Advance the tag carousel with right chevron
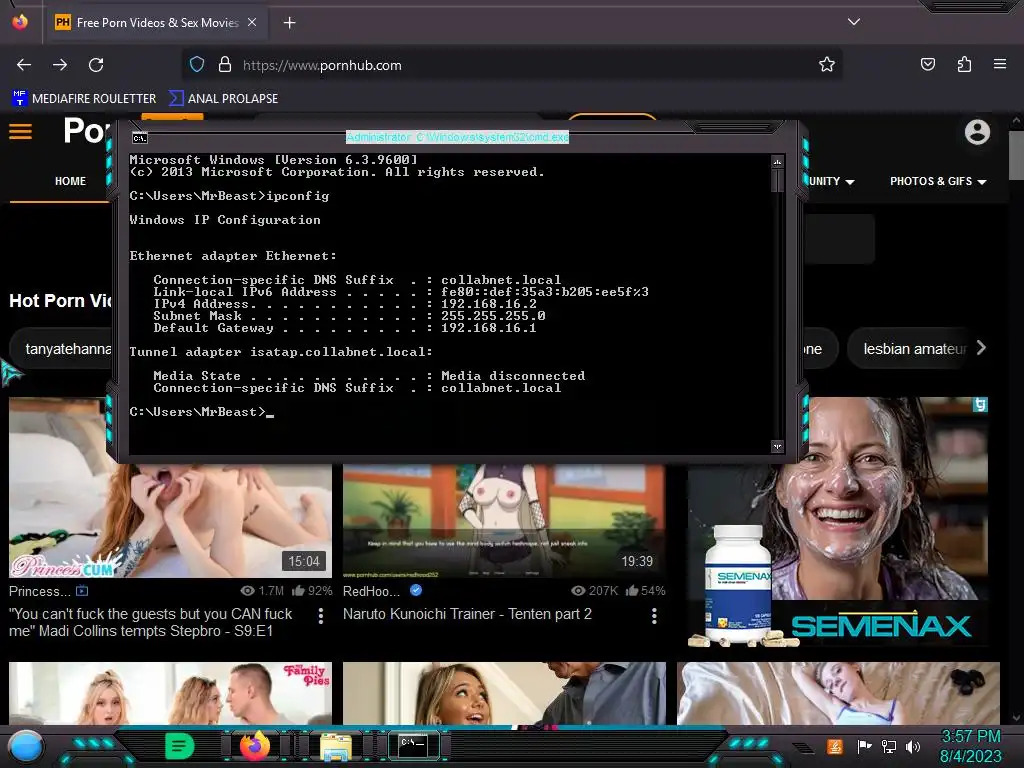This screenshot has width=1024, height=768. pos(981,348)
